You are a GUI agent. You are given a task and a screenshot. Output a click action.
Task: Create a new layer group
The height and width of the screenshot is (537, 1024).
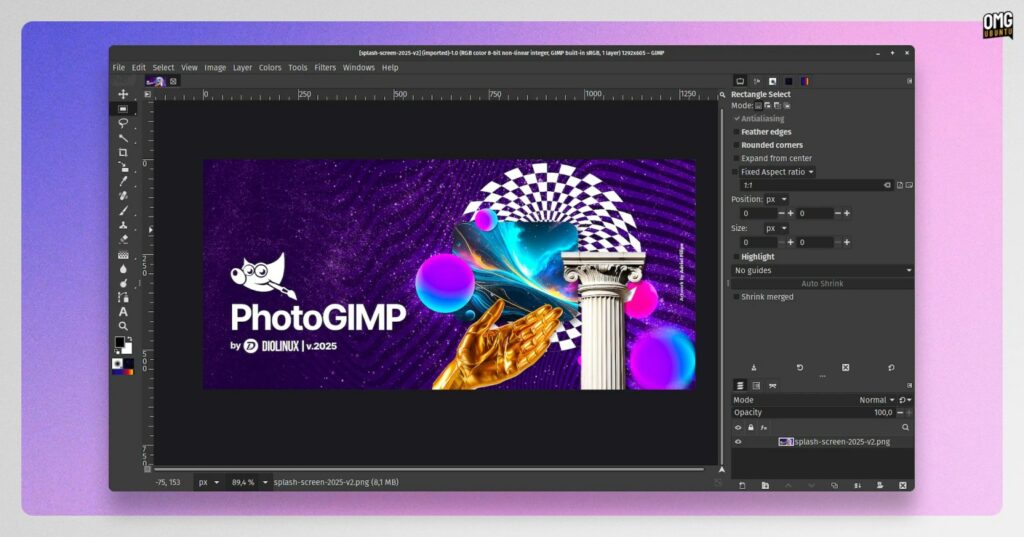click(765, 485)
